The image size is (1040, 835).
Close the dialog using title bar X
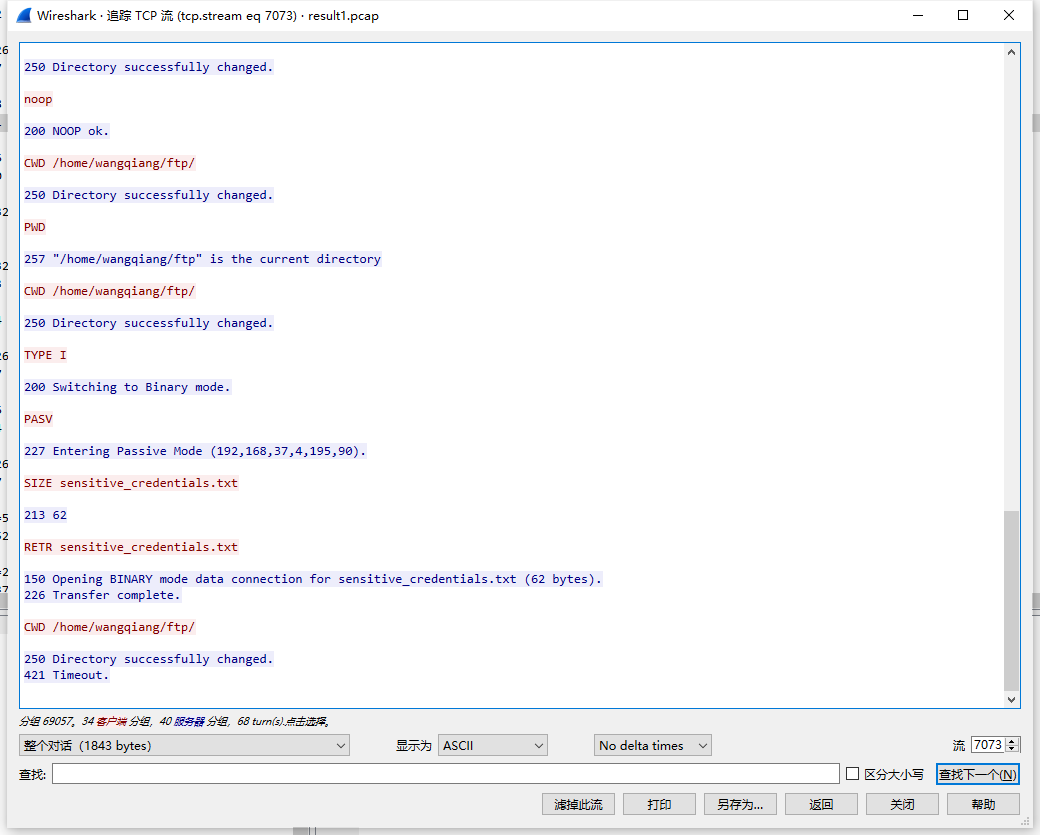point(1008,16)
